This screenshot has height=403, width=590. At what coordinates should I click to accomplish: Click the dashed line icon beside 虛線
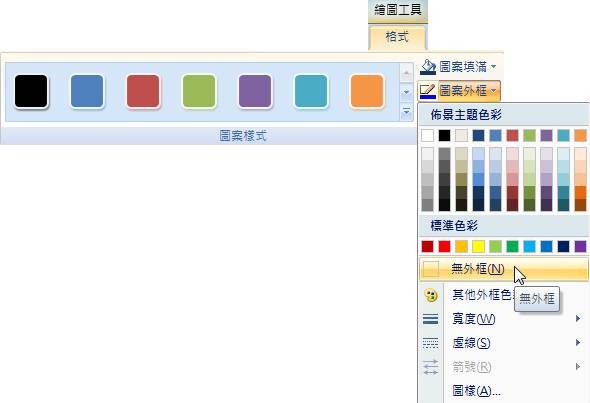pos(430,343)
